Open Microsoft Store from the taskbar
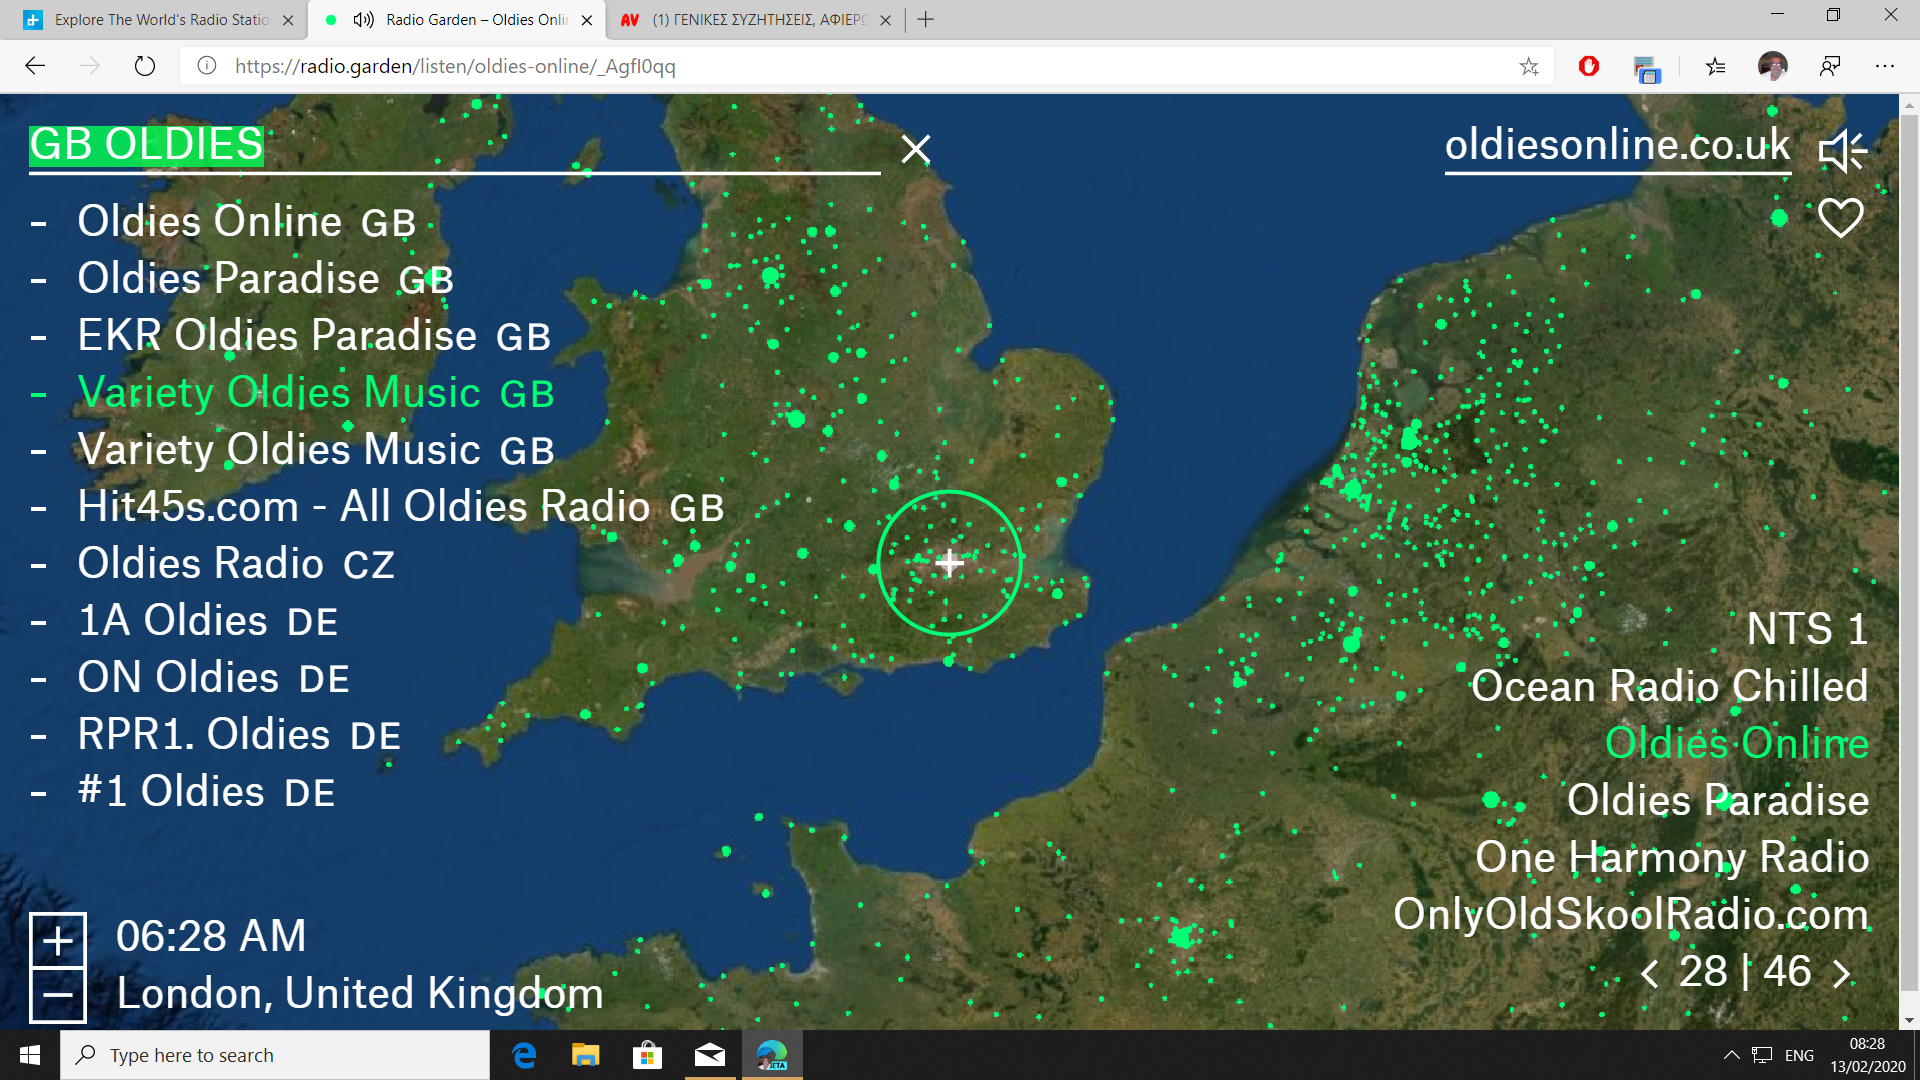 648,1055
